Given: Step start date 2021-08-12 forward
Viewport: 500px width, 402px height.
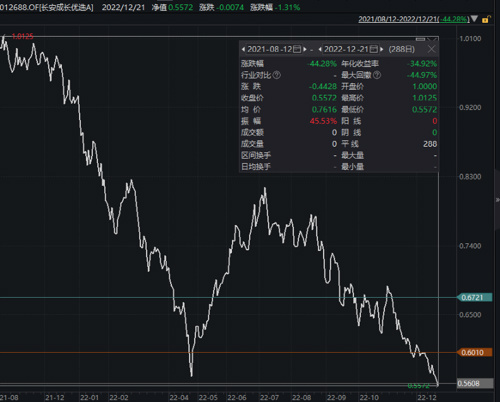Looking at the screenshot, I should pyautogui.click(x=305, y=49).
